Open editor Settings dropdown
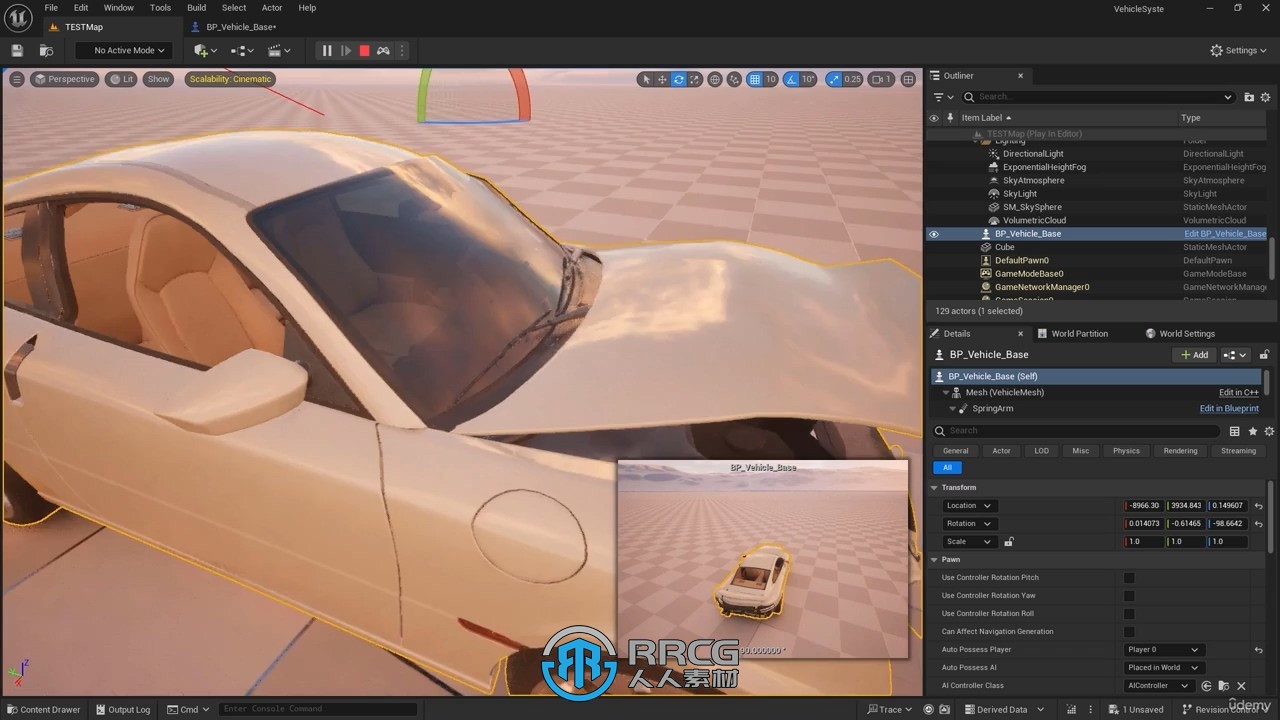This screenshot has width=1280, height=720. coord(1239,50)
